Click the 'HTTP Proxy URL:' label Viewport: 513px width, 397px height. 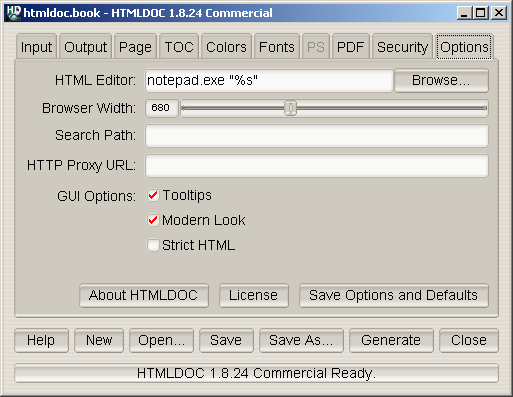point(82,165)
